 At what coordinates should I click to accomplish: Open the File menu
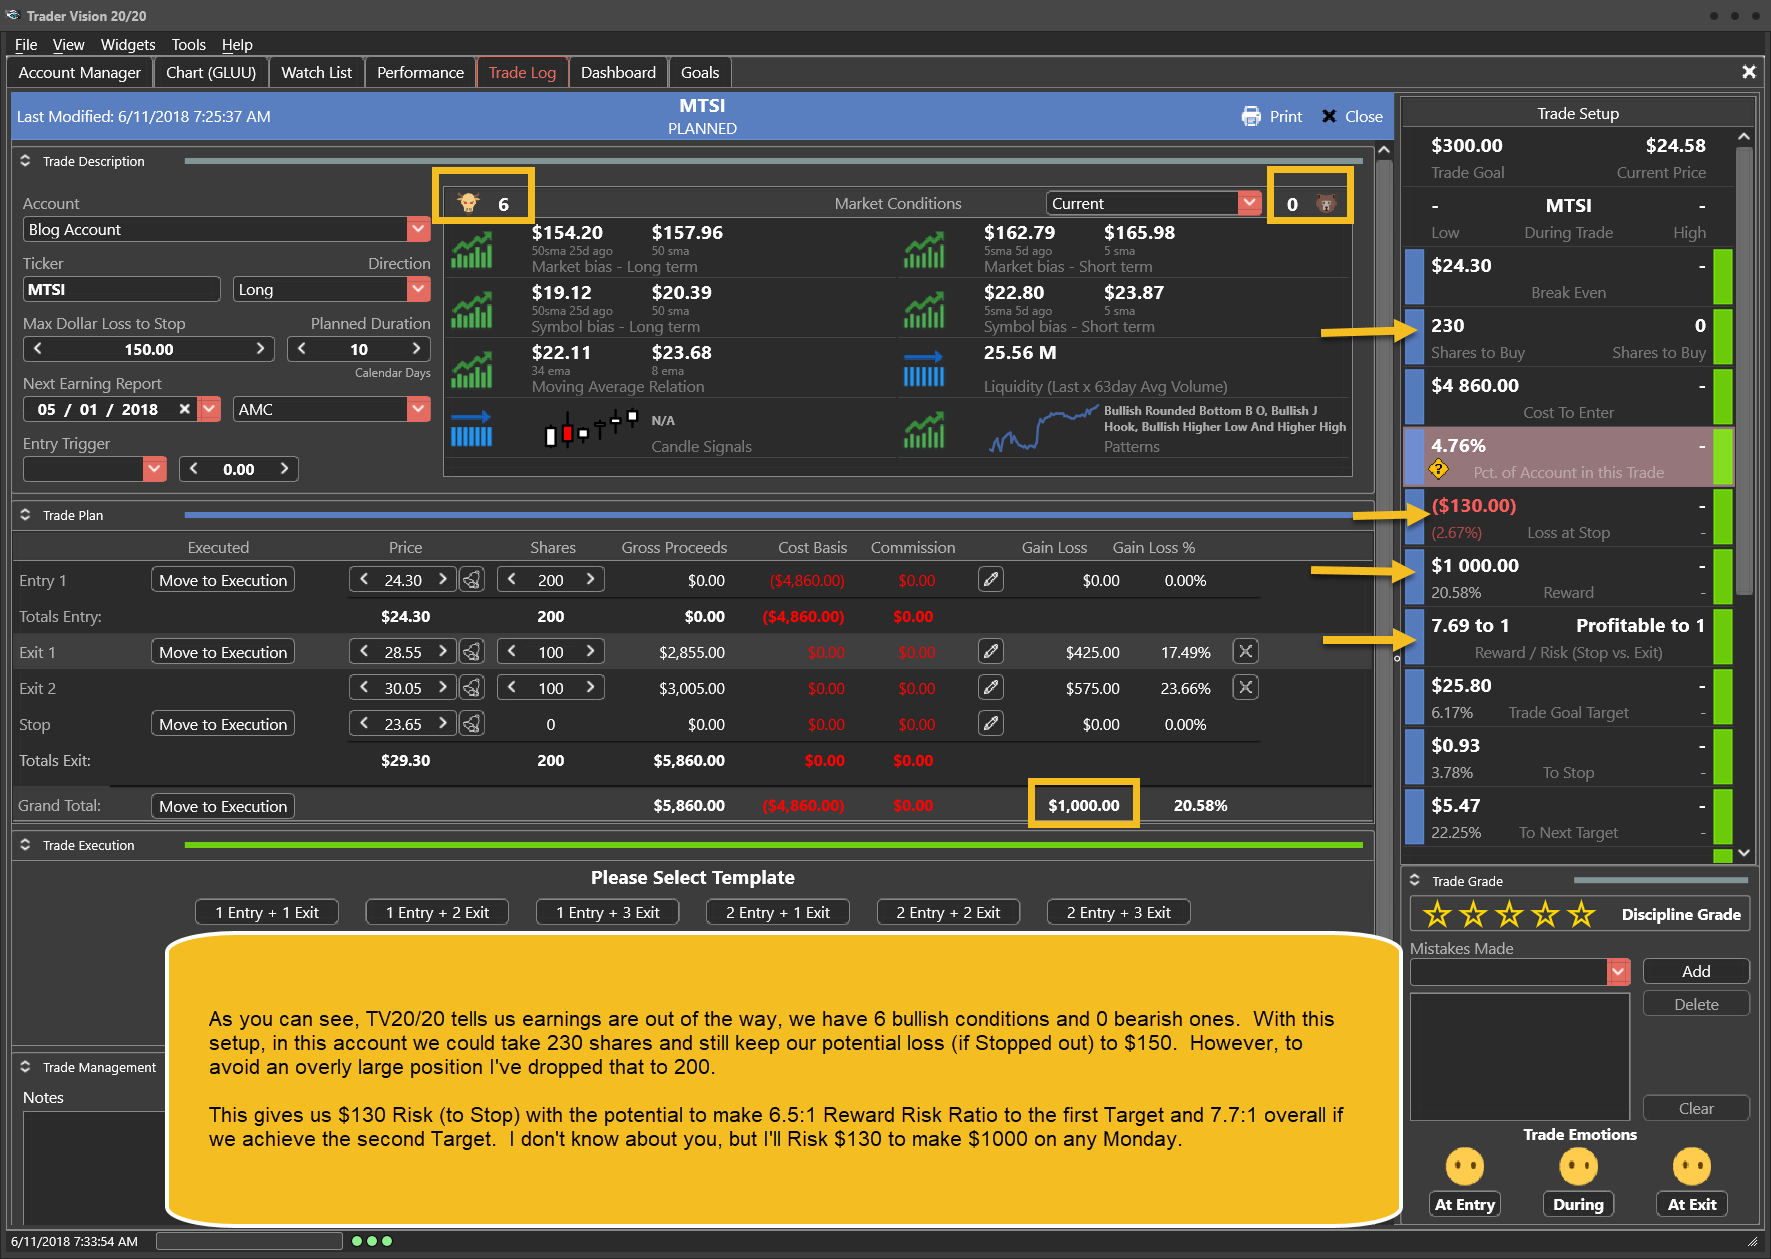coord(26,45)
